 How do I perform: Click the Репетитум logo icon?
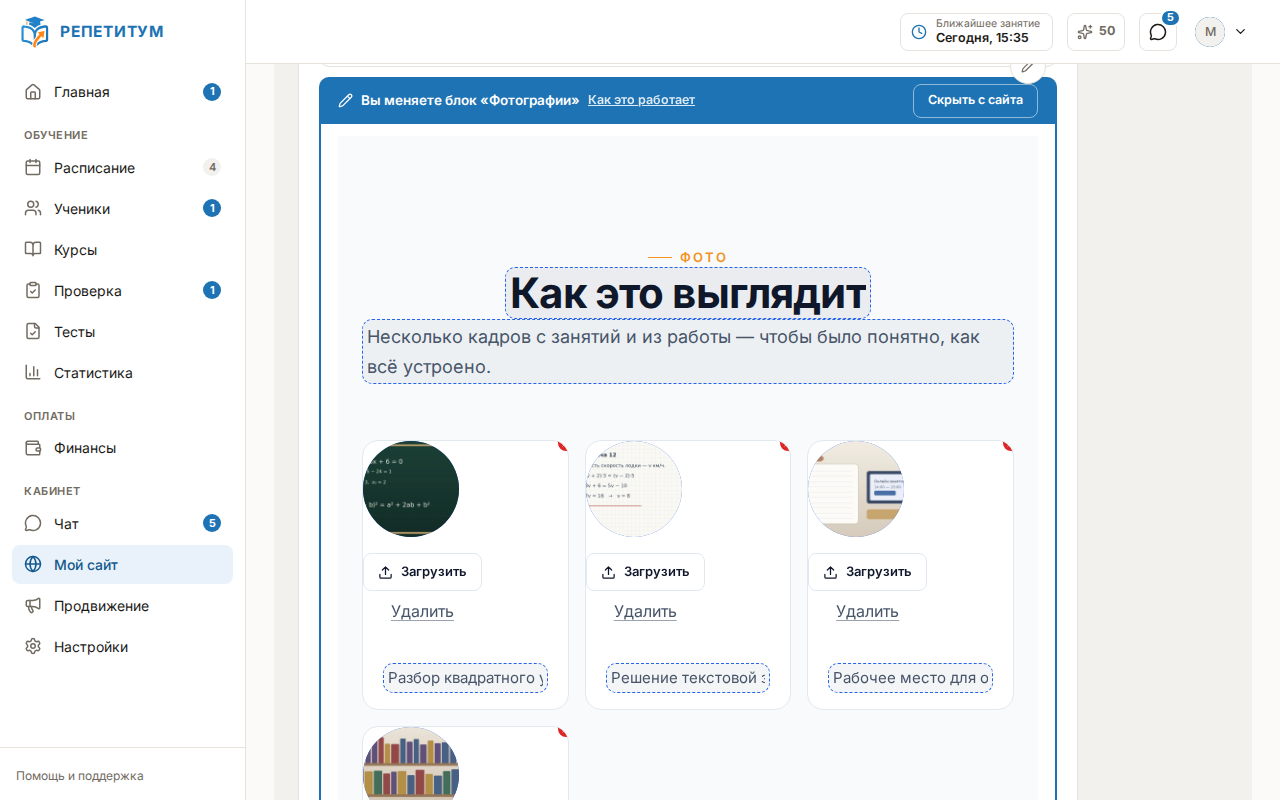coord(34,32)
